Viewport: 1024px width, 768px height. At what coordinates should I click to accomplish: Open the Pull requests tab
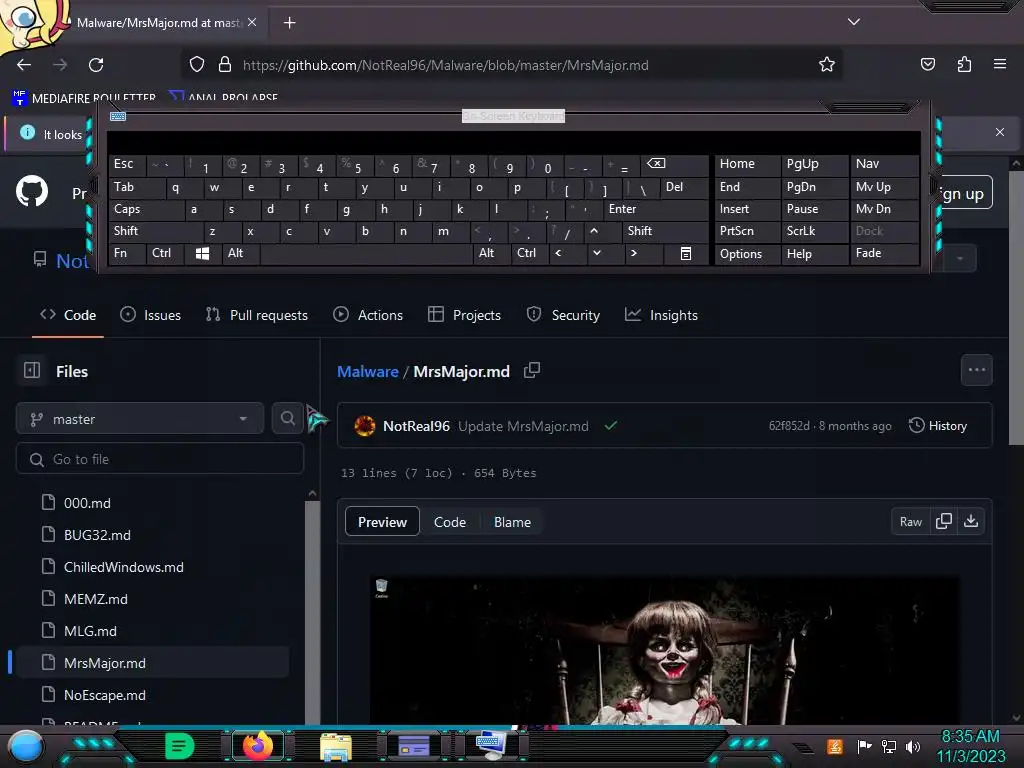[x=257, y=315]
